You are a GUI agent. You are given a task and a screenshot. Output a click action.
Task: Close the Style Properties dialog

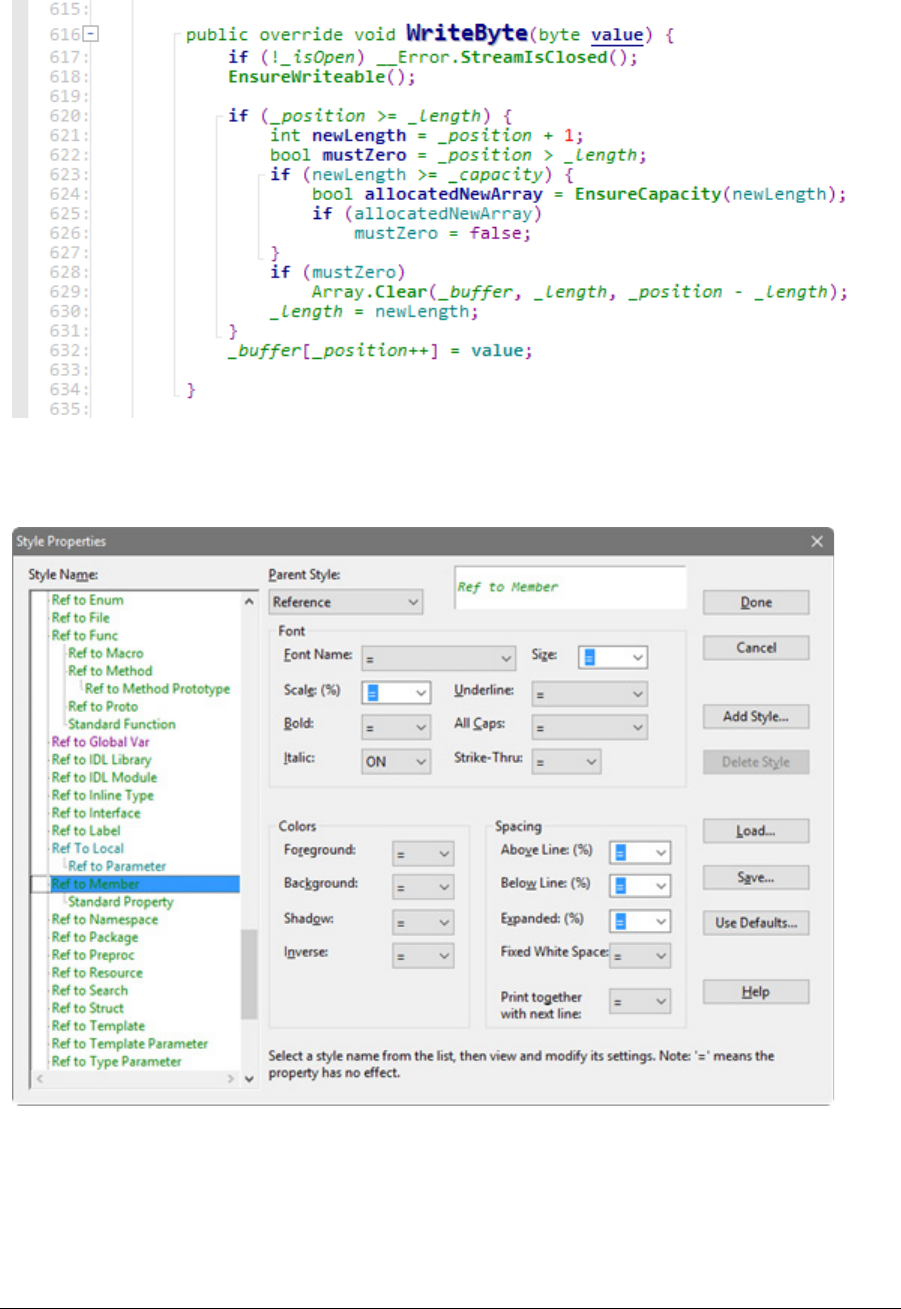816,541
